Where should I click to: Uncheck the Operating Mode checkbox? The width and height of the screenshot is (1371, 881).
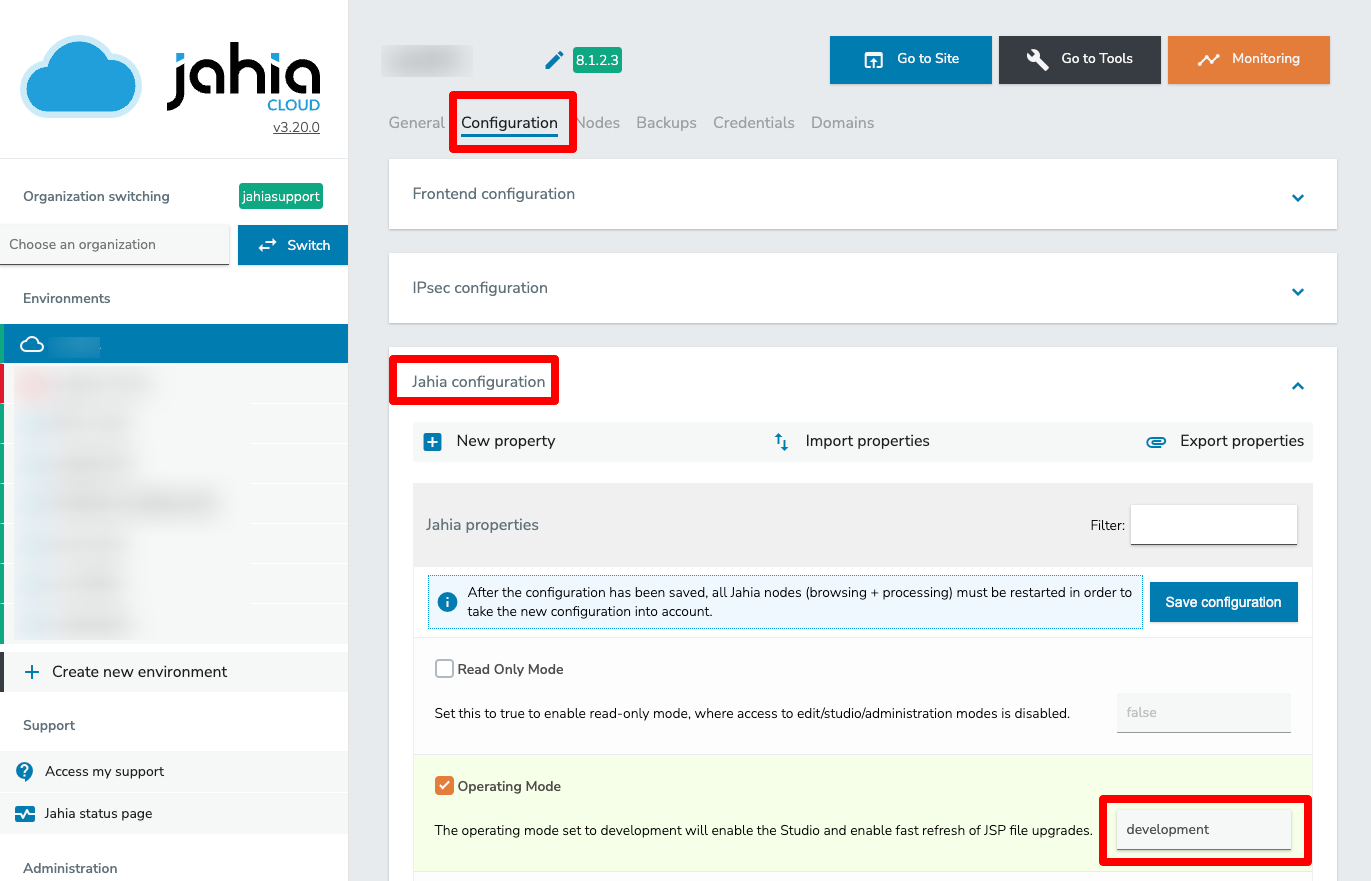[x=444, y=786]
